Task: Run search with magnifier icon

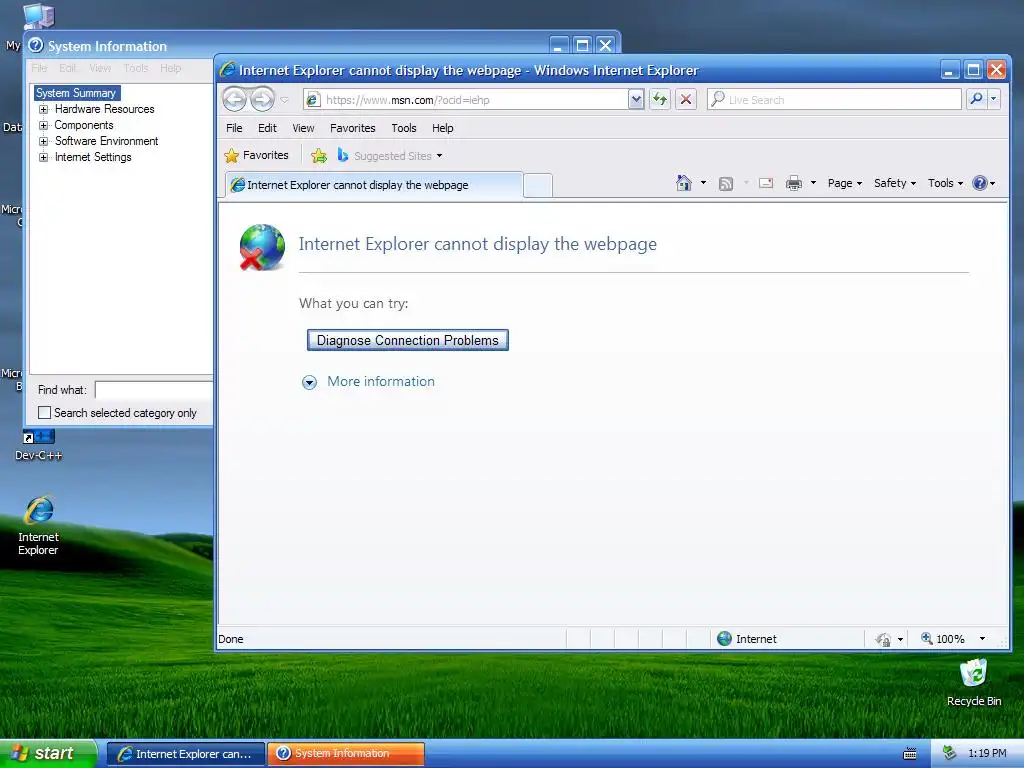Action: pos(976,99)
